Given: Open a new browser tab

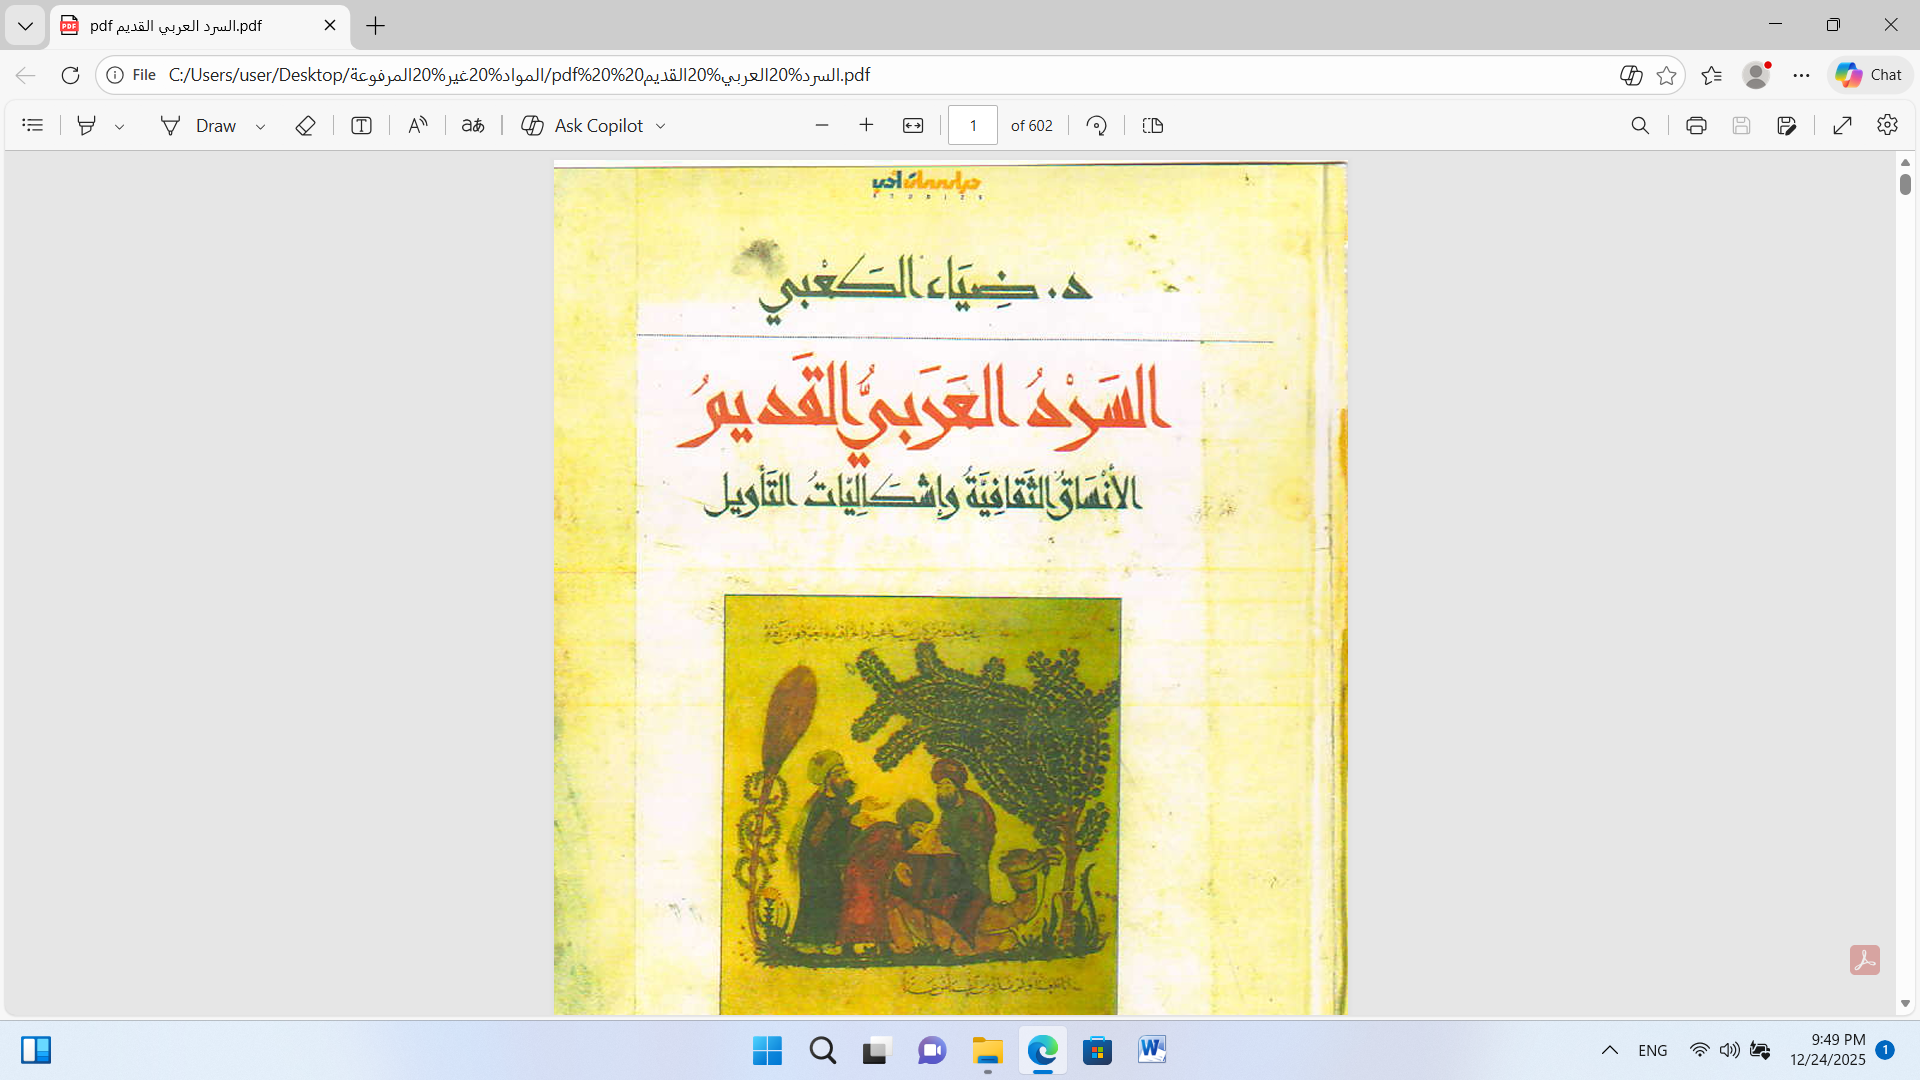Looking at the screenshot, I should point(376,26).
